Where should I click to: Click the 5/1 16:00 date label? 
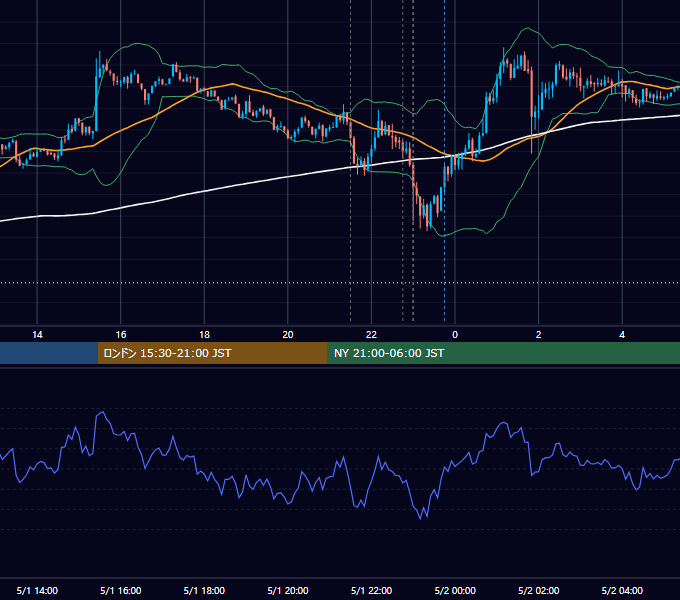[x=121, y=590]
